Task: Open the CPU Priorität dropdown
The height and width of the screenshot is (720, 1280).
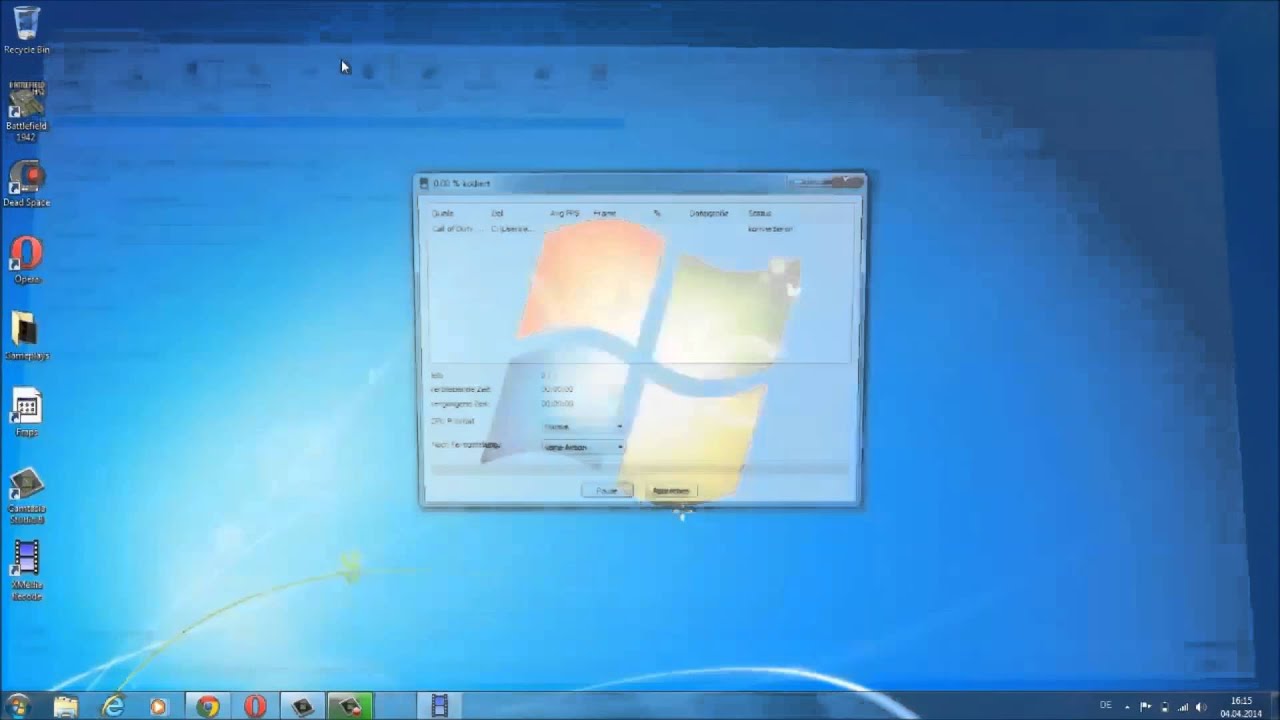Action: [x=584, y=427]
